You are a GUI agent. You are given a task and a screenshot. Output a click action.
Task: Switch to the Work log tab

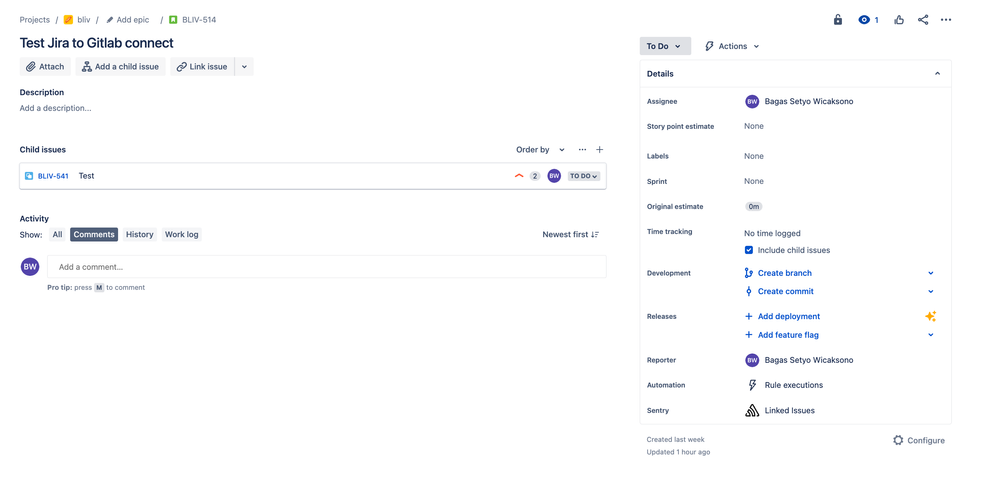click(182, 235)
